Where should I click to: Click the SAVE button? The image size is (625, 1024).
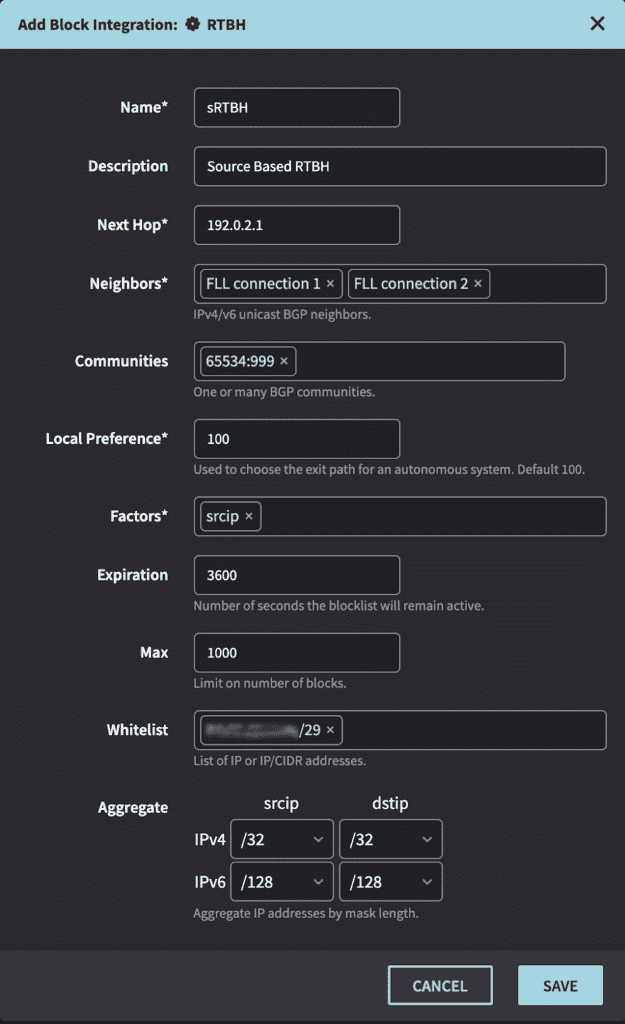coord(560,985)
